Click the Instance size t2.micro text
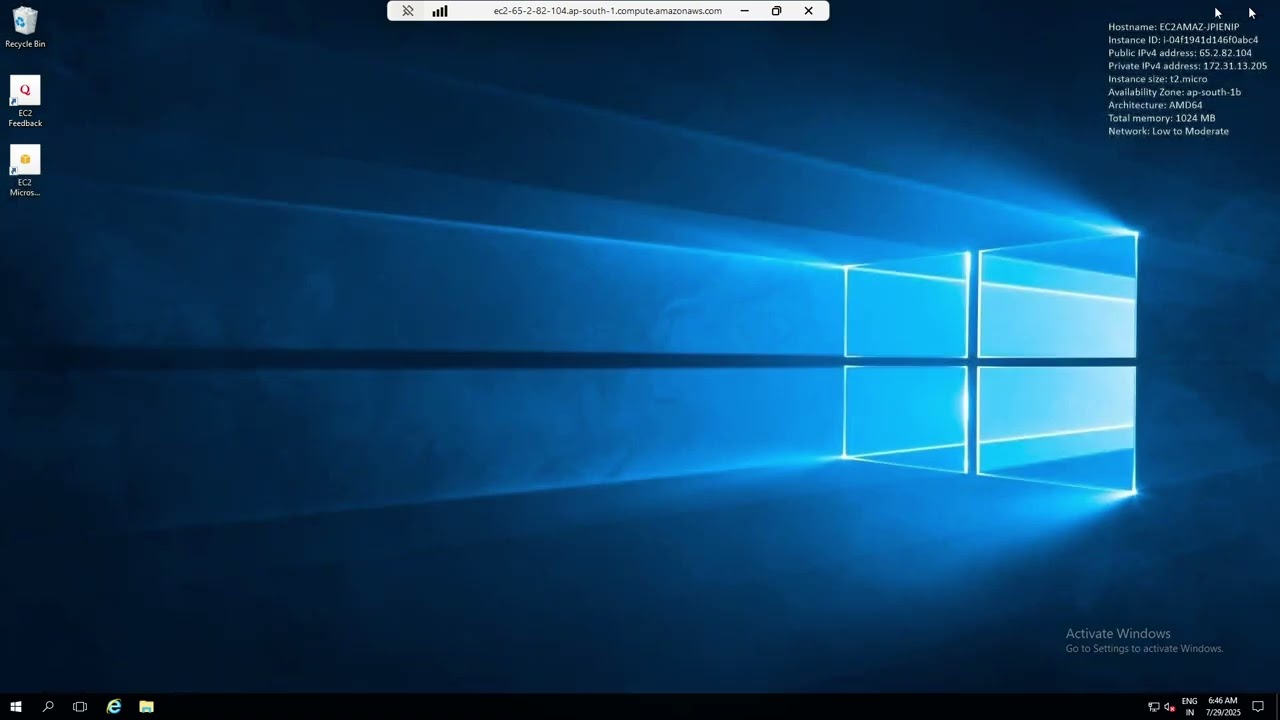This screenshot has width=1280, height=720. coord(1157,79)
